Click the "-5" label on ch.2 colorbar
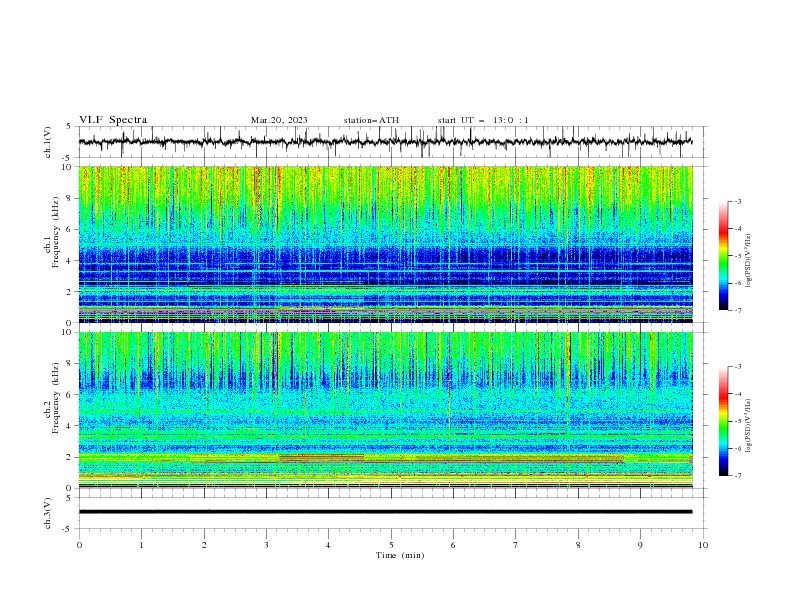 pos(737,421)
